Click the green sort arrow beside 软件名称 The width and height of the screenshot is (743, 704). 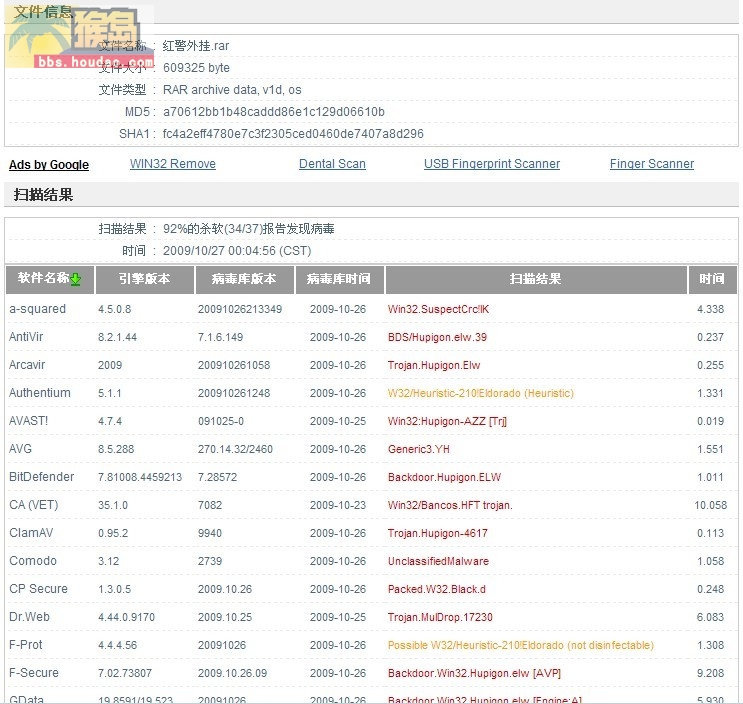[75, 280]
